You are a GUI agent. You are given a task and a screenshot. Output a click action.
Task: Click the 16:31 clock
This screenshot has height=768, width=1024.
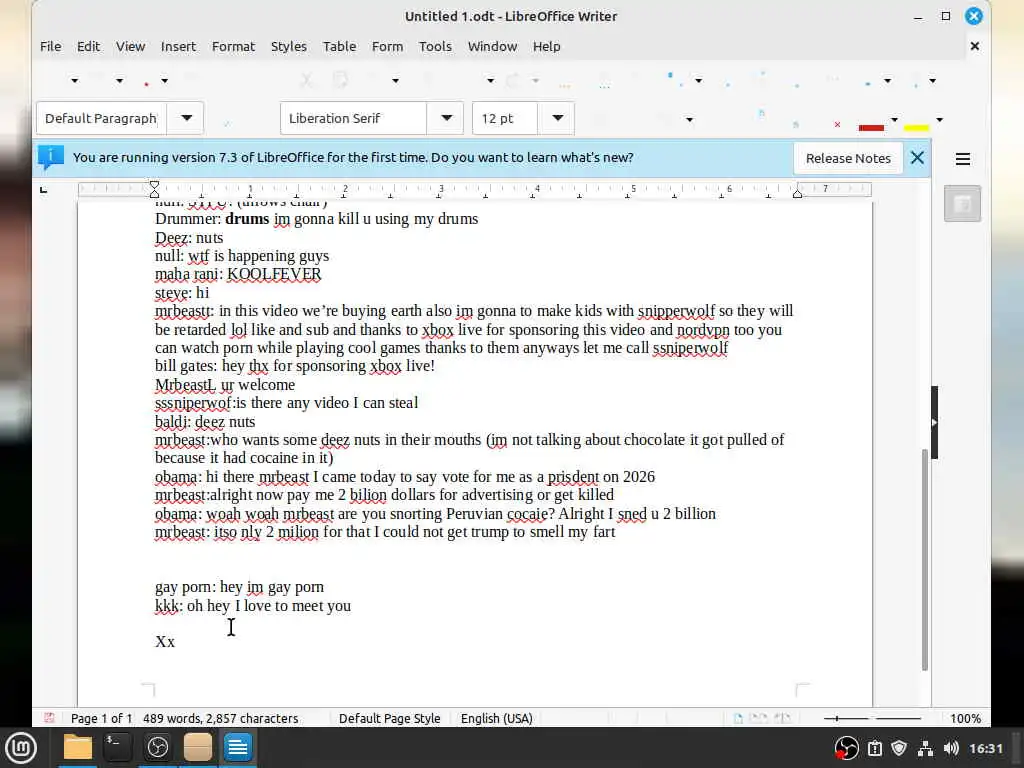coord(985,748)
